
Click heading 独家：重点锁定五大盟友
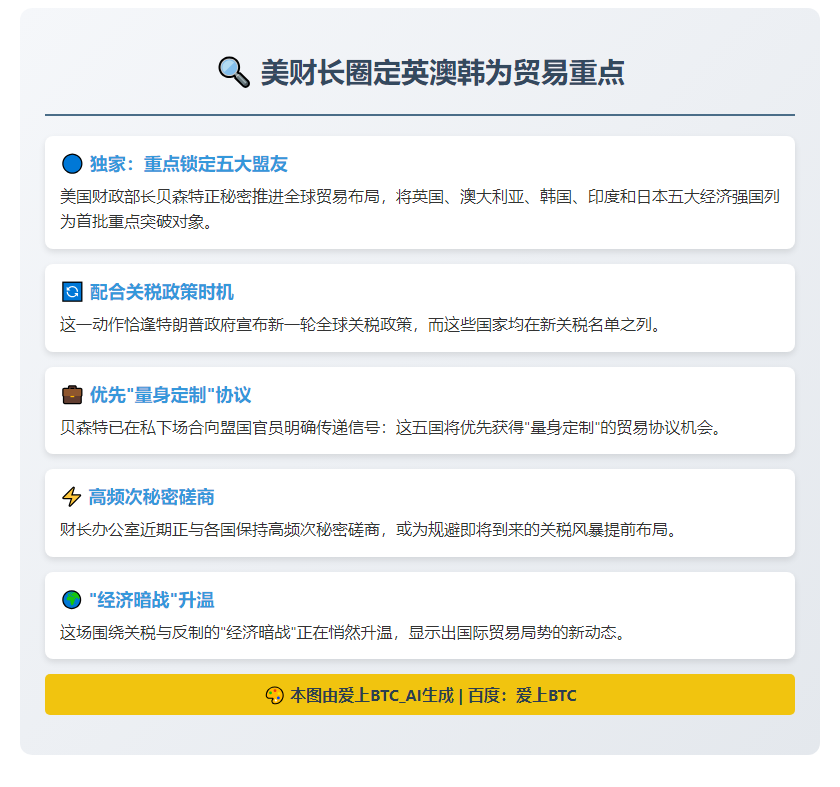pos(189,164)
